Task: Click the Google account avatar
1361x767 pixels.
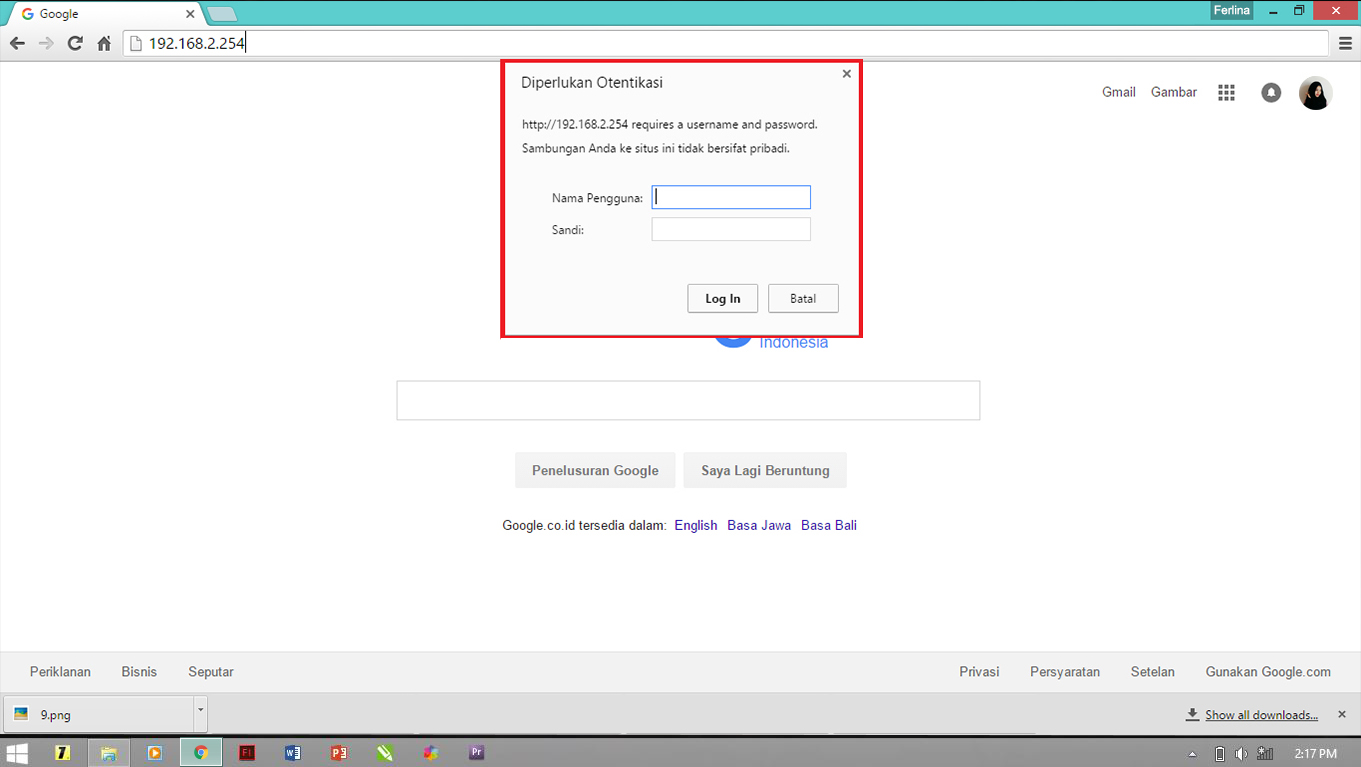Action: 1315,93
